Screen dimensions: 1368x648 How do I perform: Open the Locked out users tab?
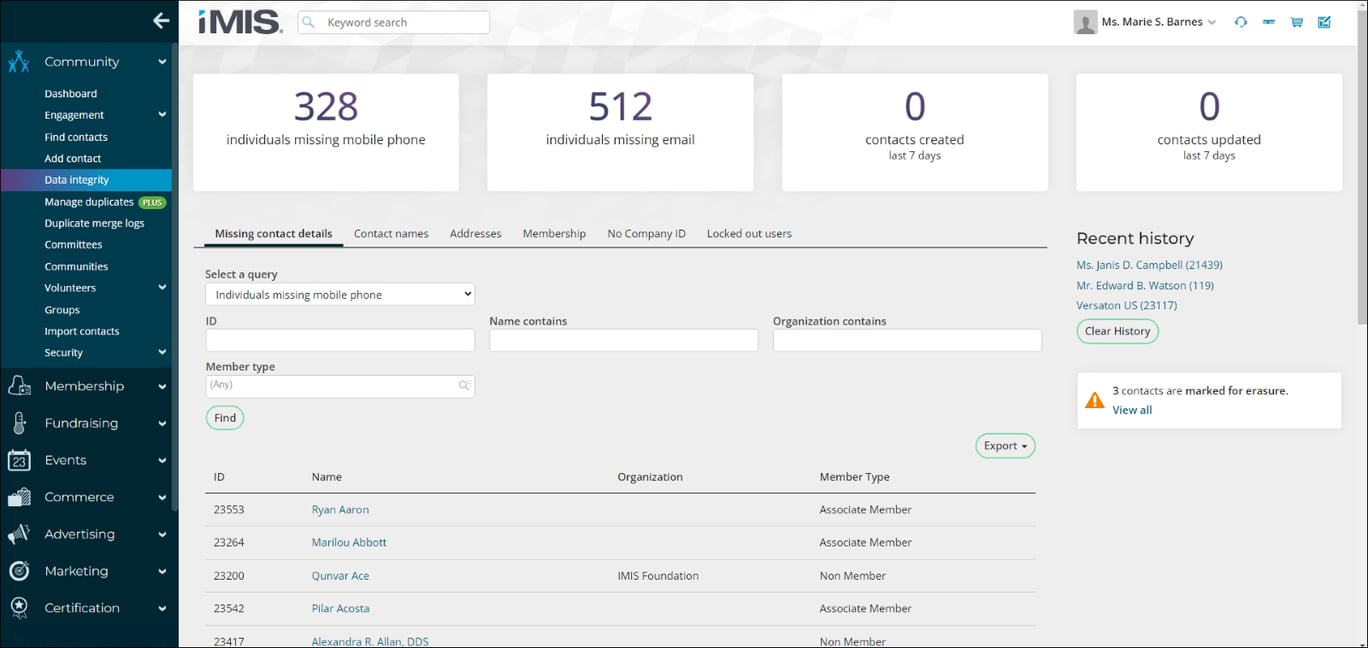pyautogui.click(x=748, y=233)
